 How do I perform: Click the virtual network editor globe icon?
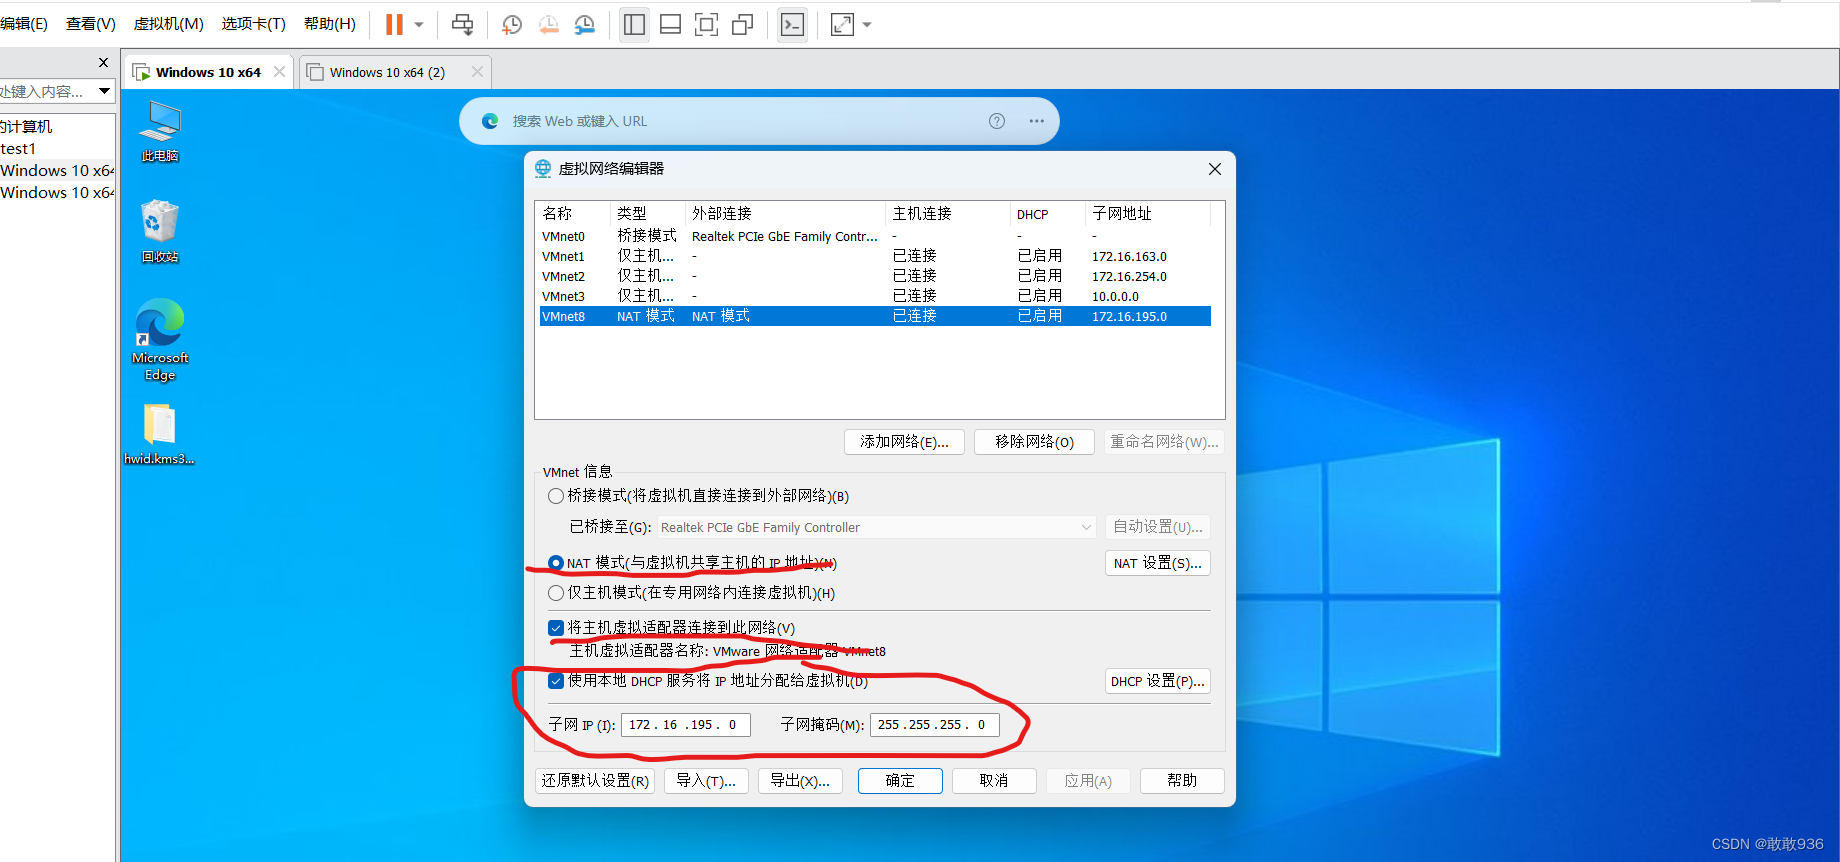(543, 169)
